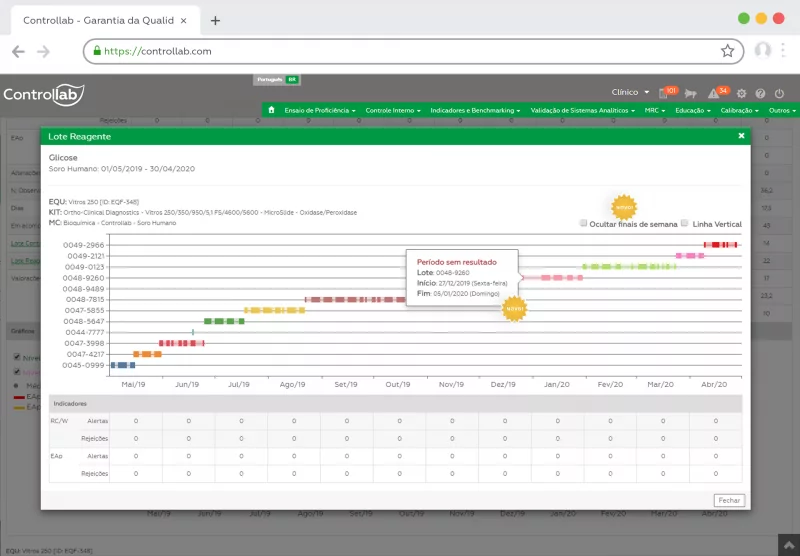Enable Linha Vertical checkbox
Screen dimensions: 800x556
(685, 223)
